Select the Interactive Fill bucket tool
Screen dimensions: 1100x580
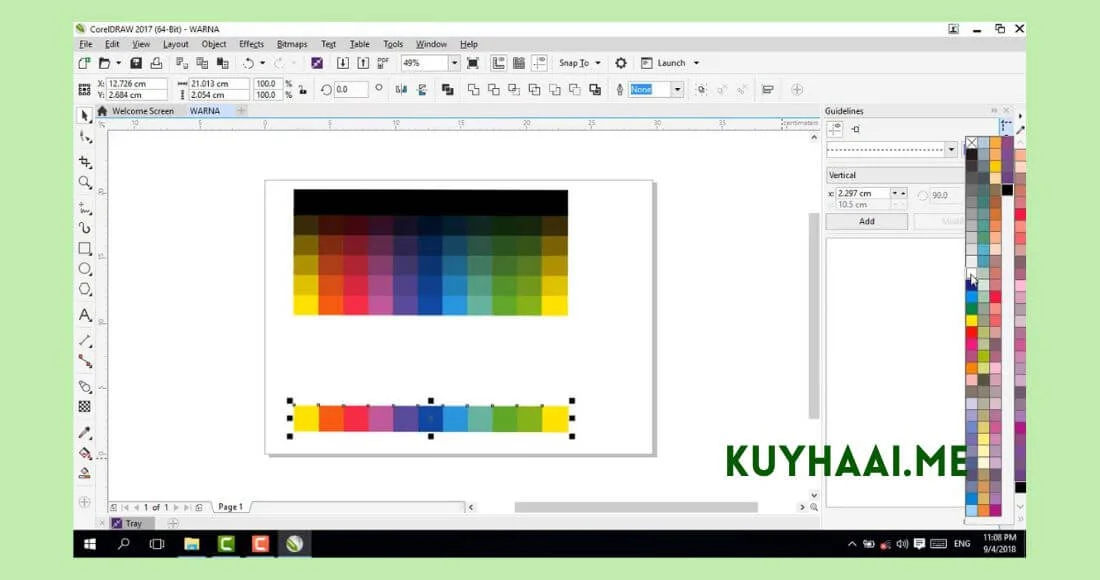[x=85, y=453]
